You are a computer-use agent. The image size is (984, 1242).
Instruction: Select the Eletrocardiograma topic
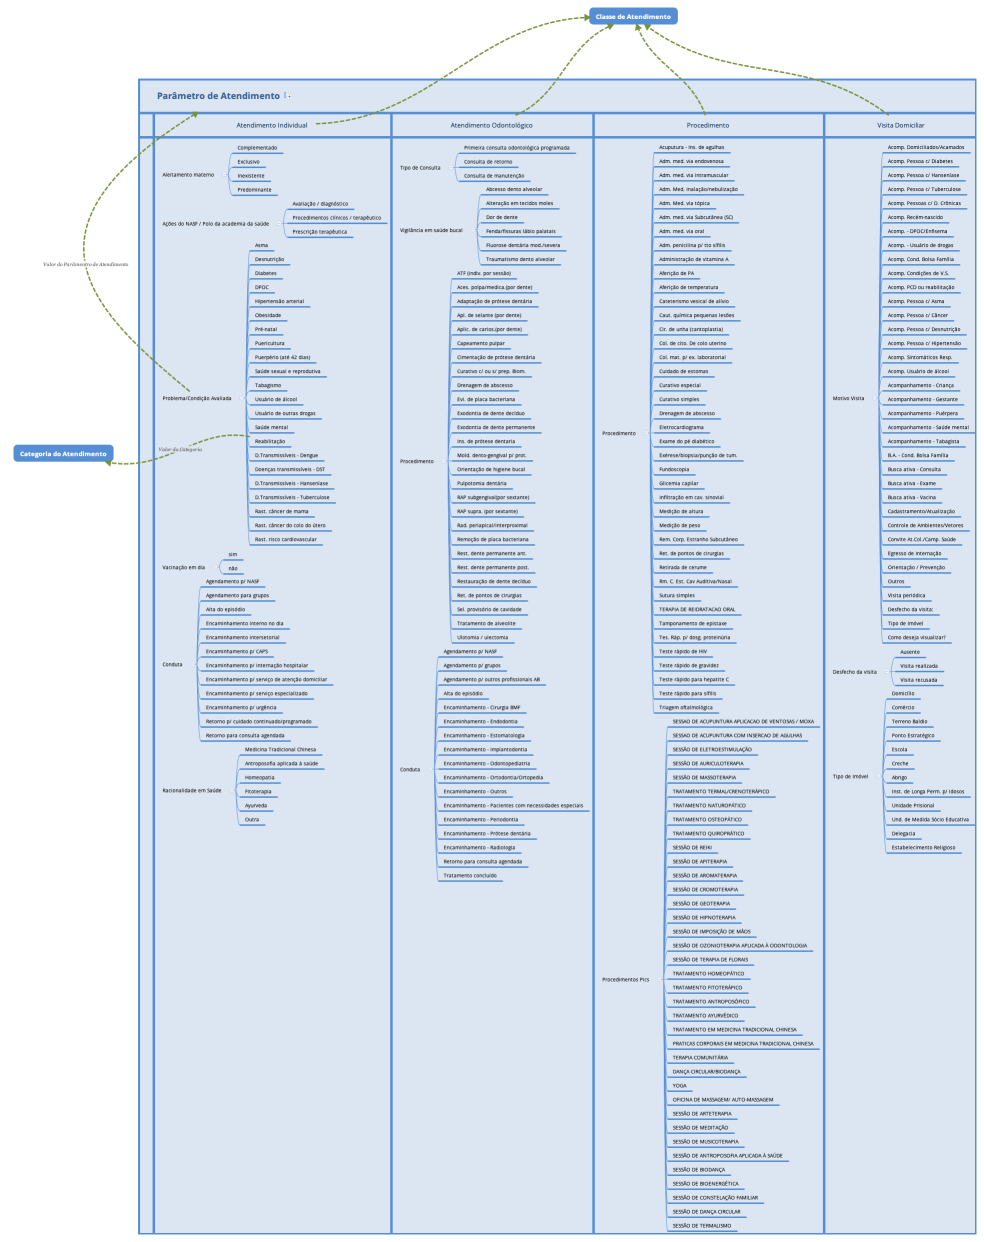(680, 427)
